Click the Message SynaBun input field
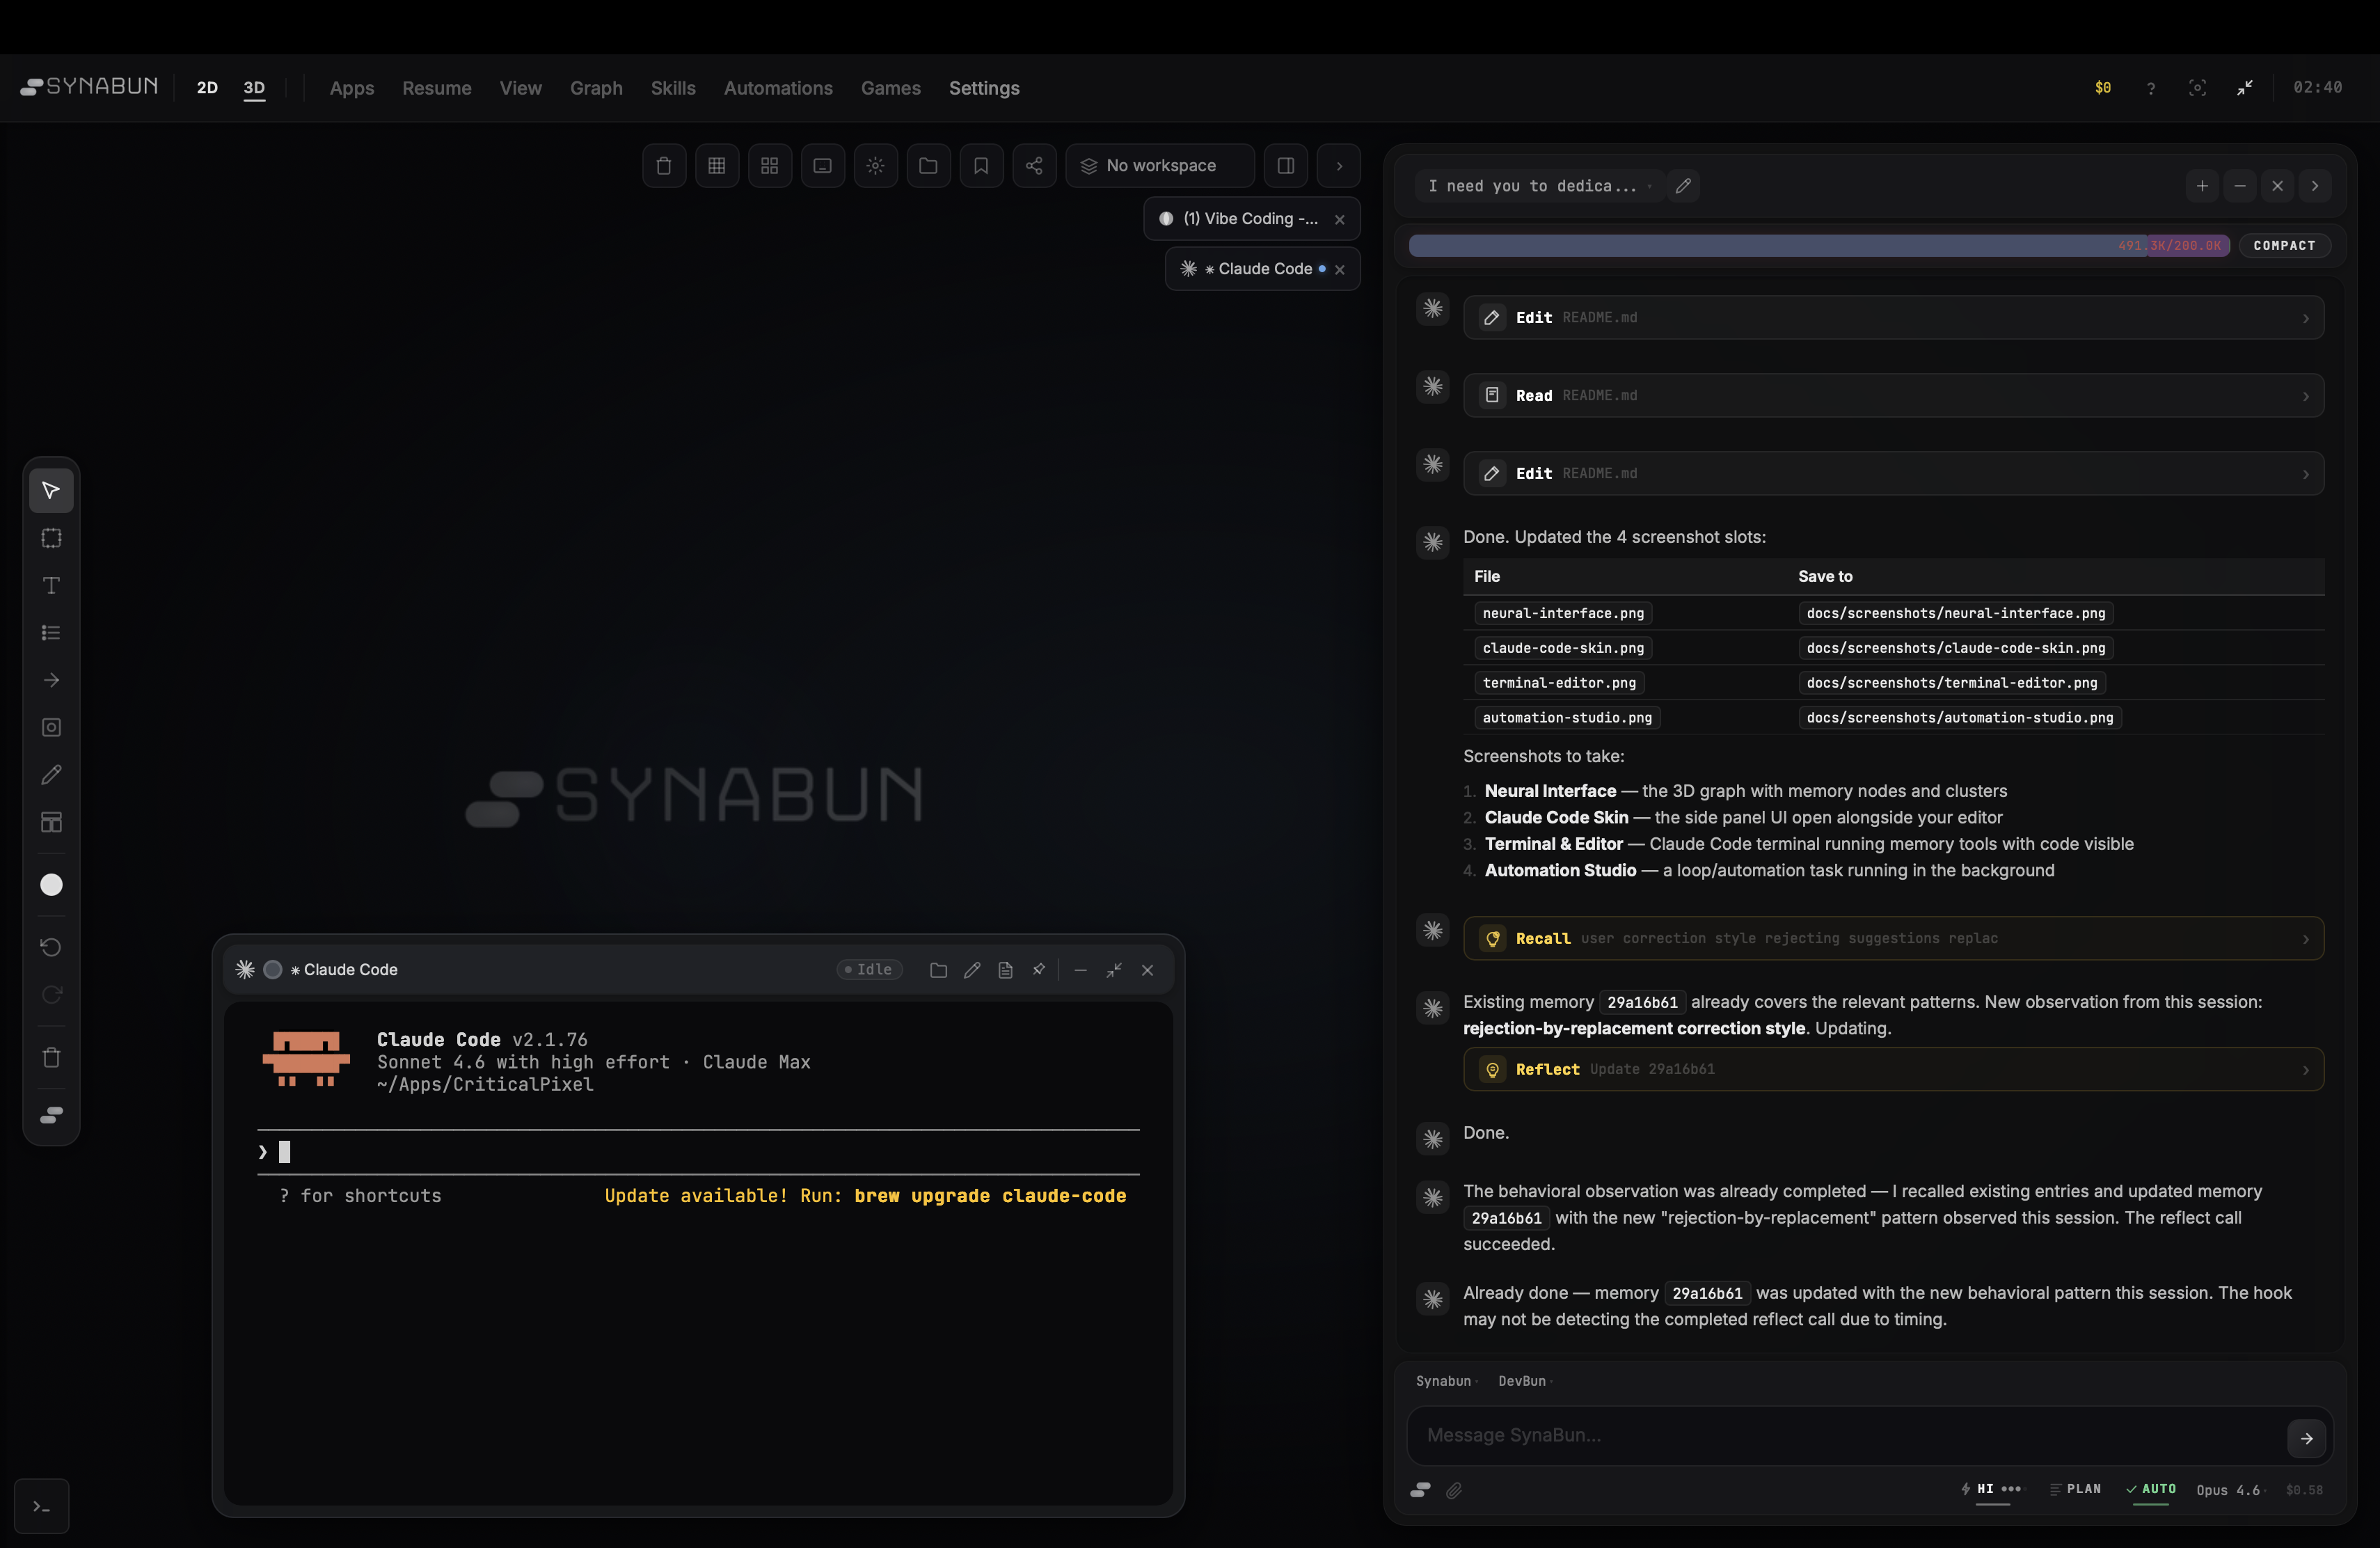The image size is (2380, 1548). coord(1845,1435)
